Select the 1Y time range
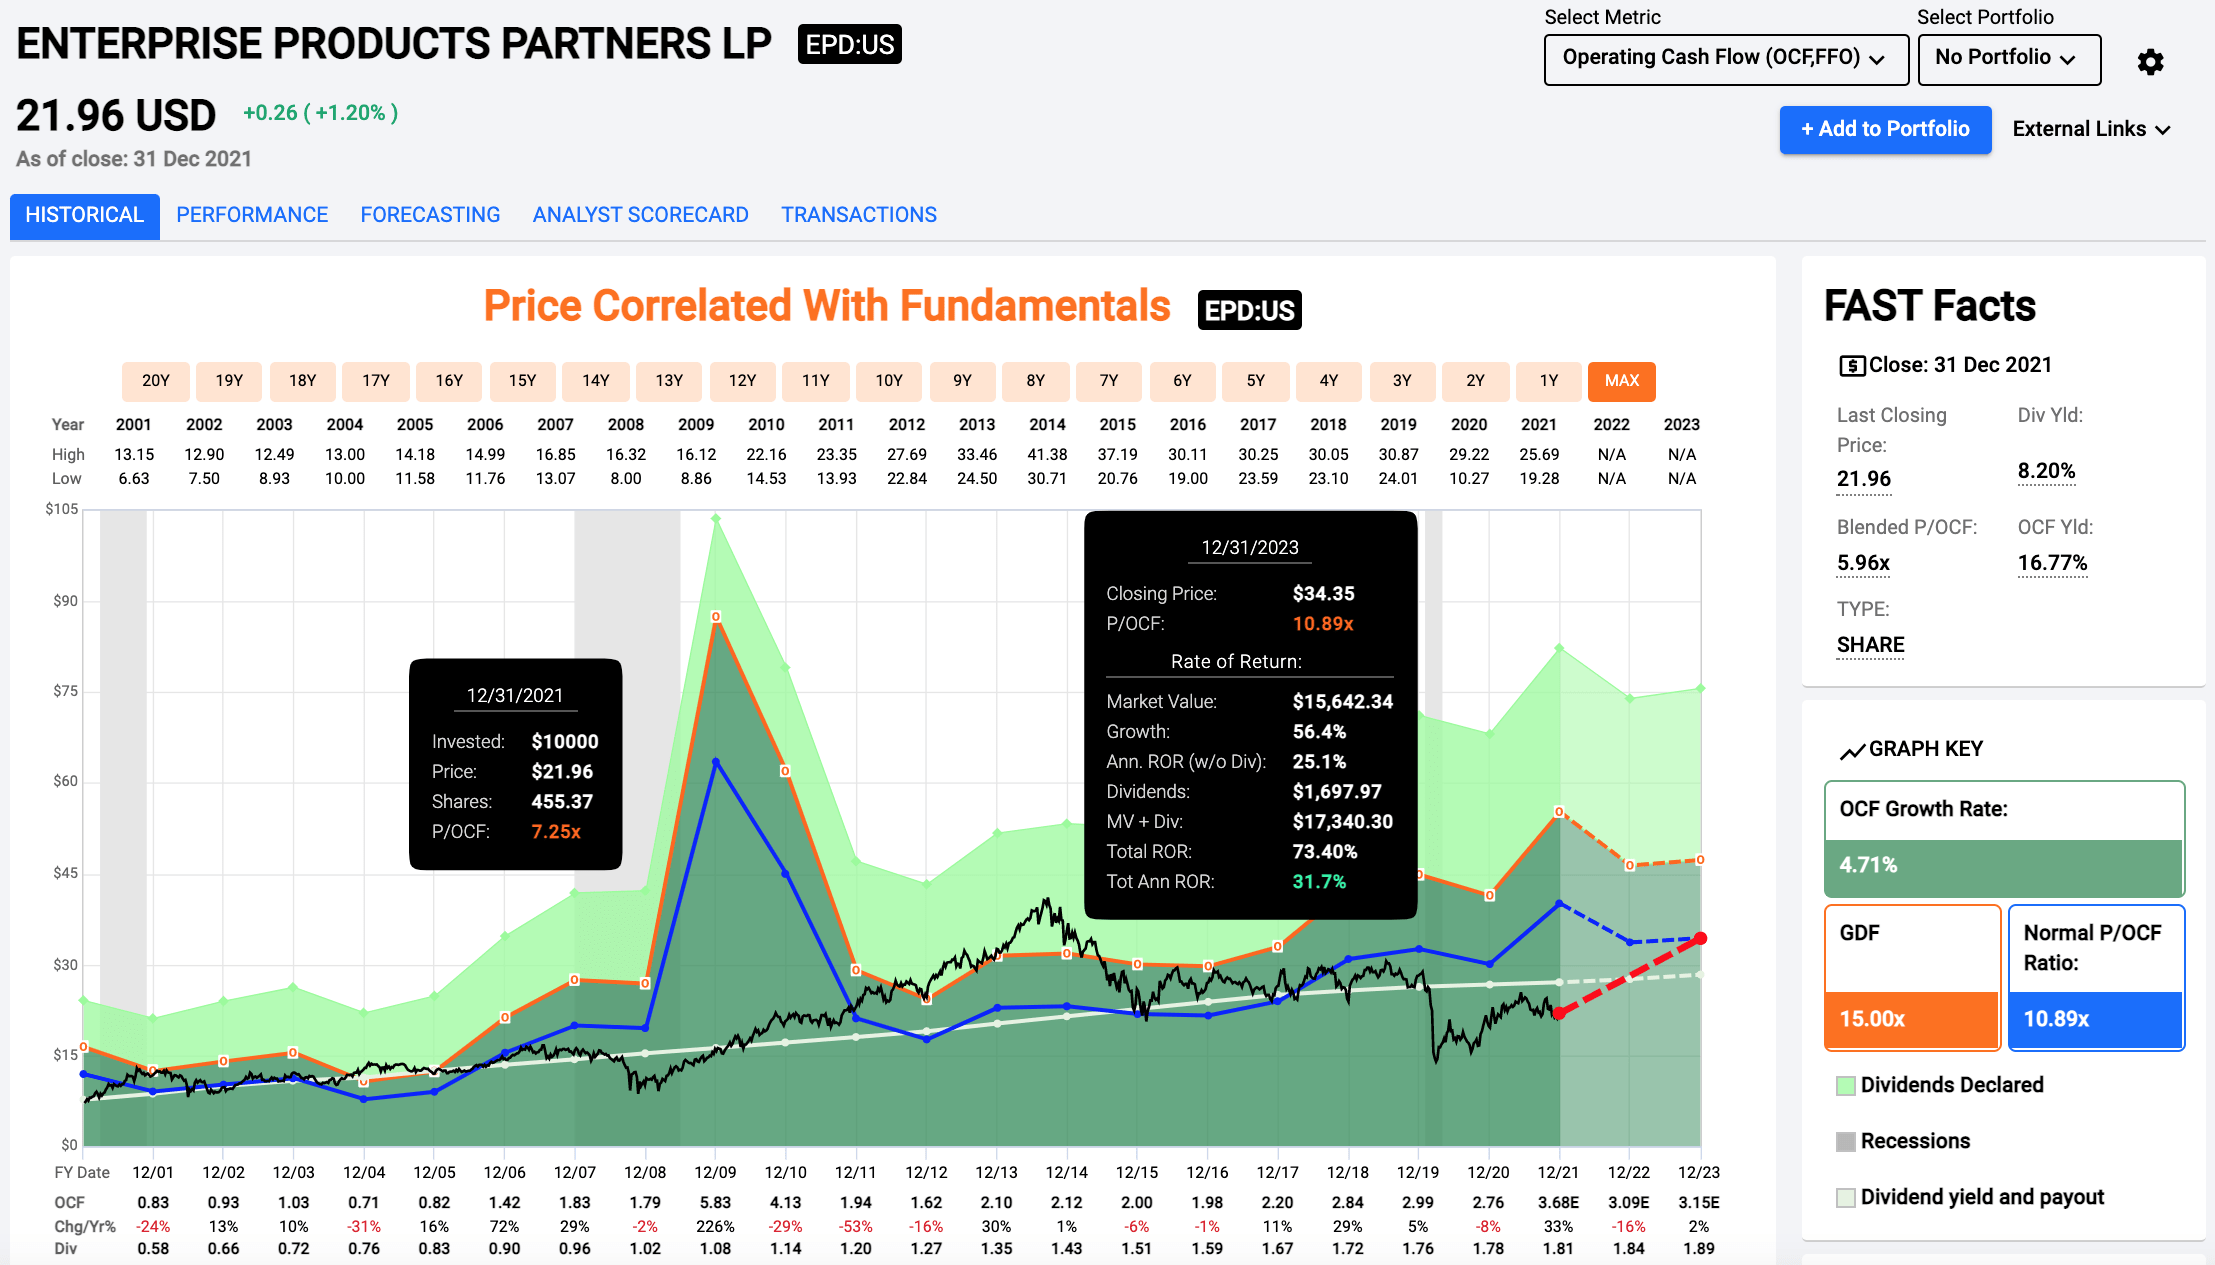 pos(1549,381)
